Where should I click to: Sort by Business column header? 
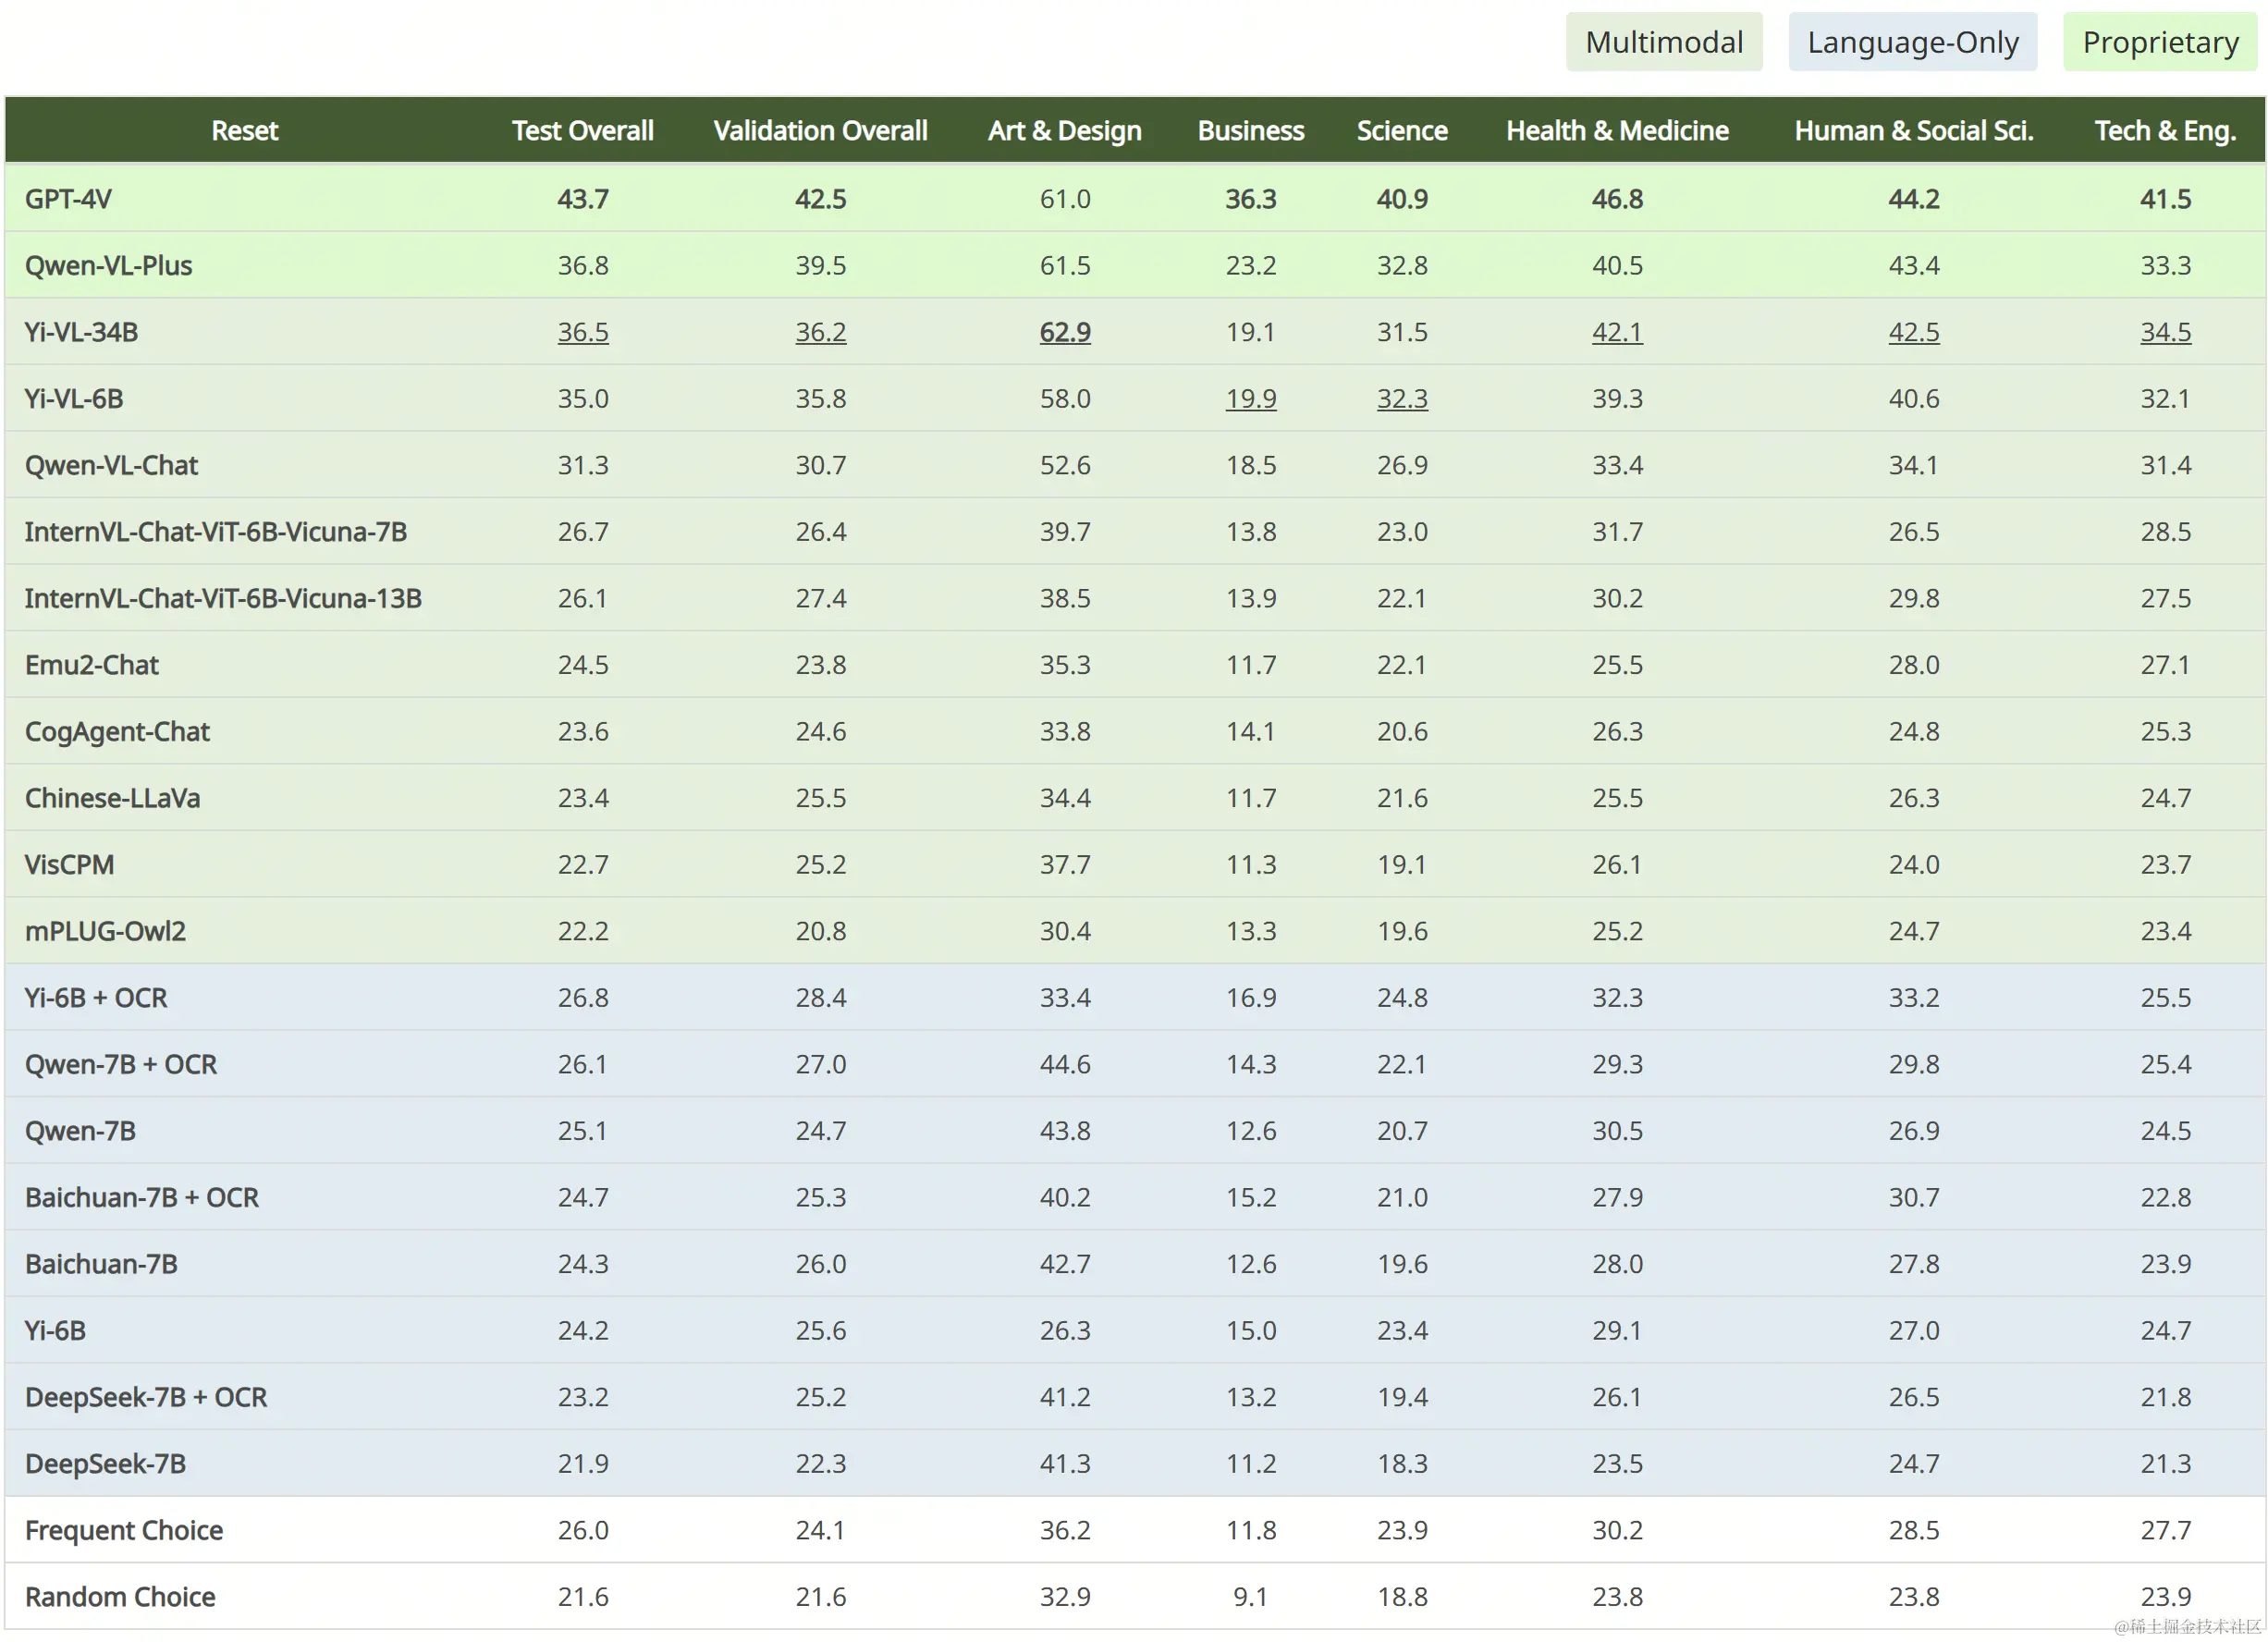(1250, 131)
